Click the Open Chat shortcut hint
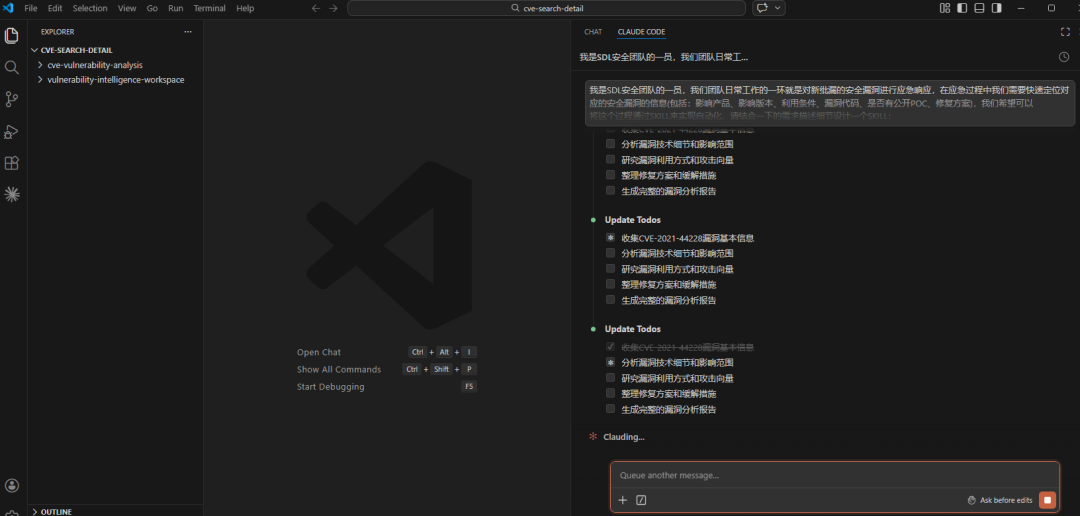The width and height of the screenshot is (1080, 516). 319,352
